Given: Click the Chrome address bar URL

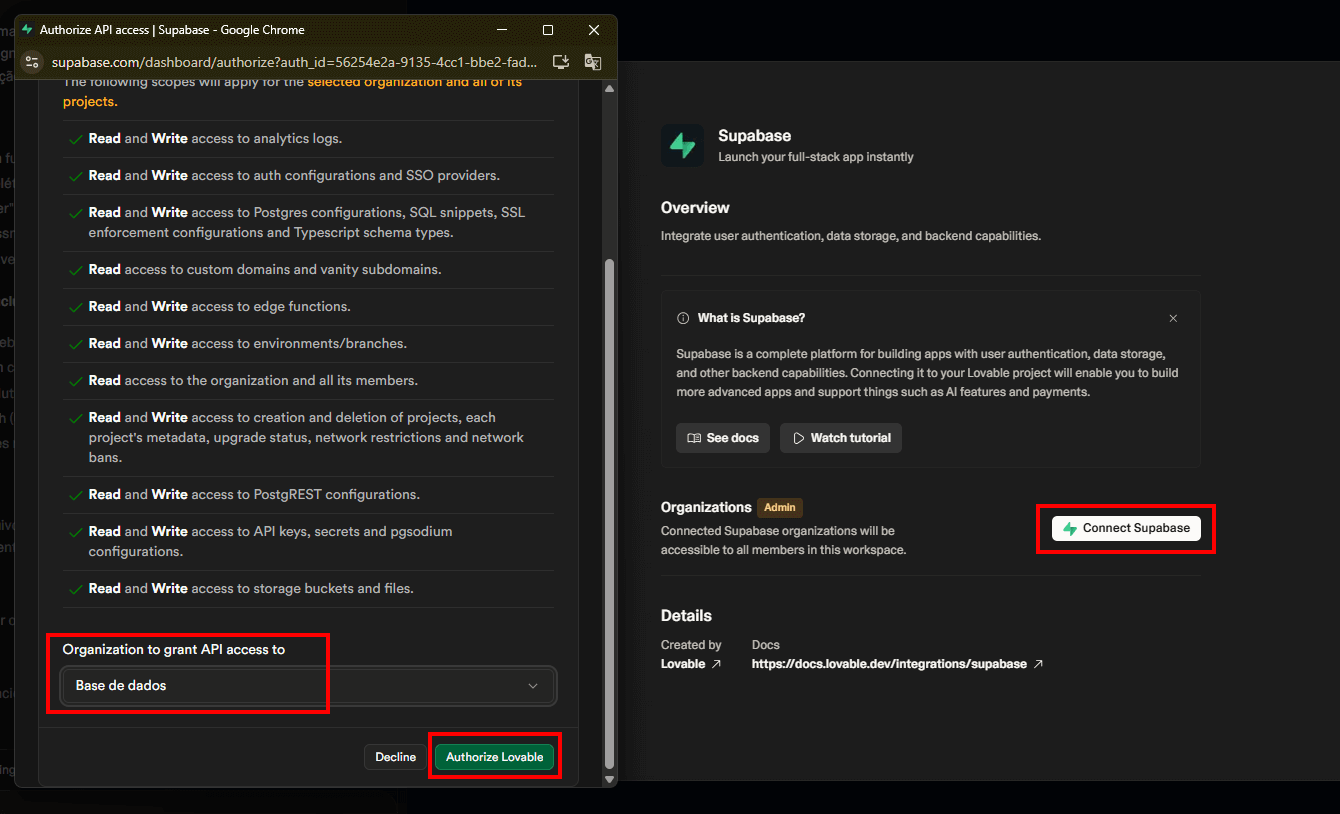Looking at the screenshot, I should tap(295, 62).
